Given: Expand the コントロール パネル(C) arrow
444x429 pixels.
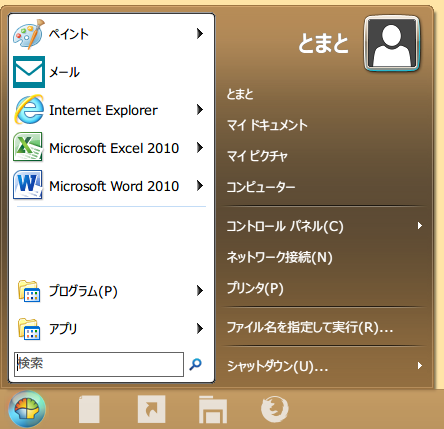Looking at the screenshot, I should click(x=420, y=226).
